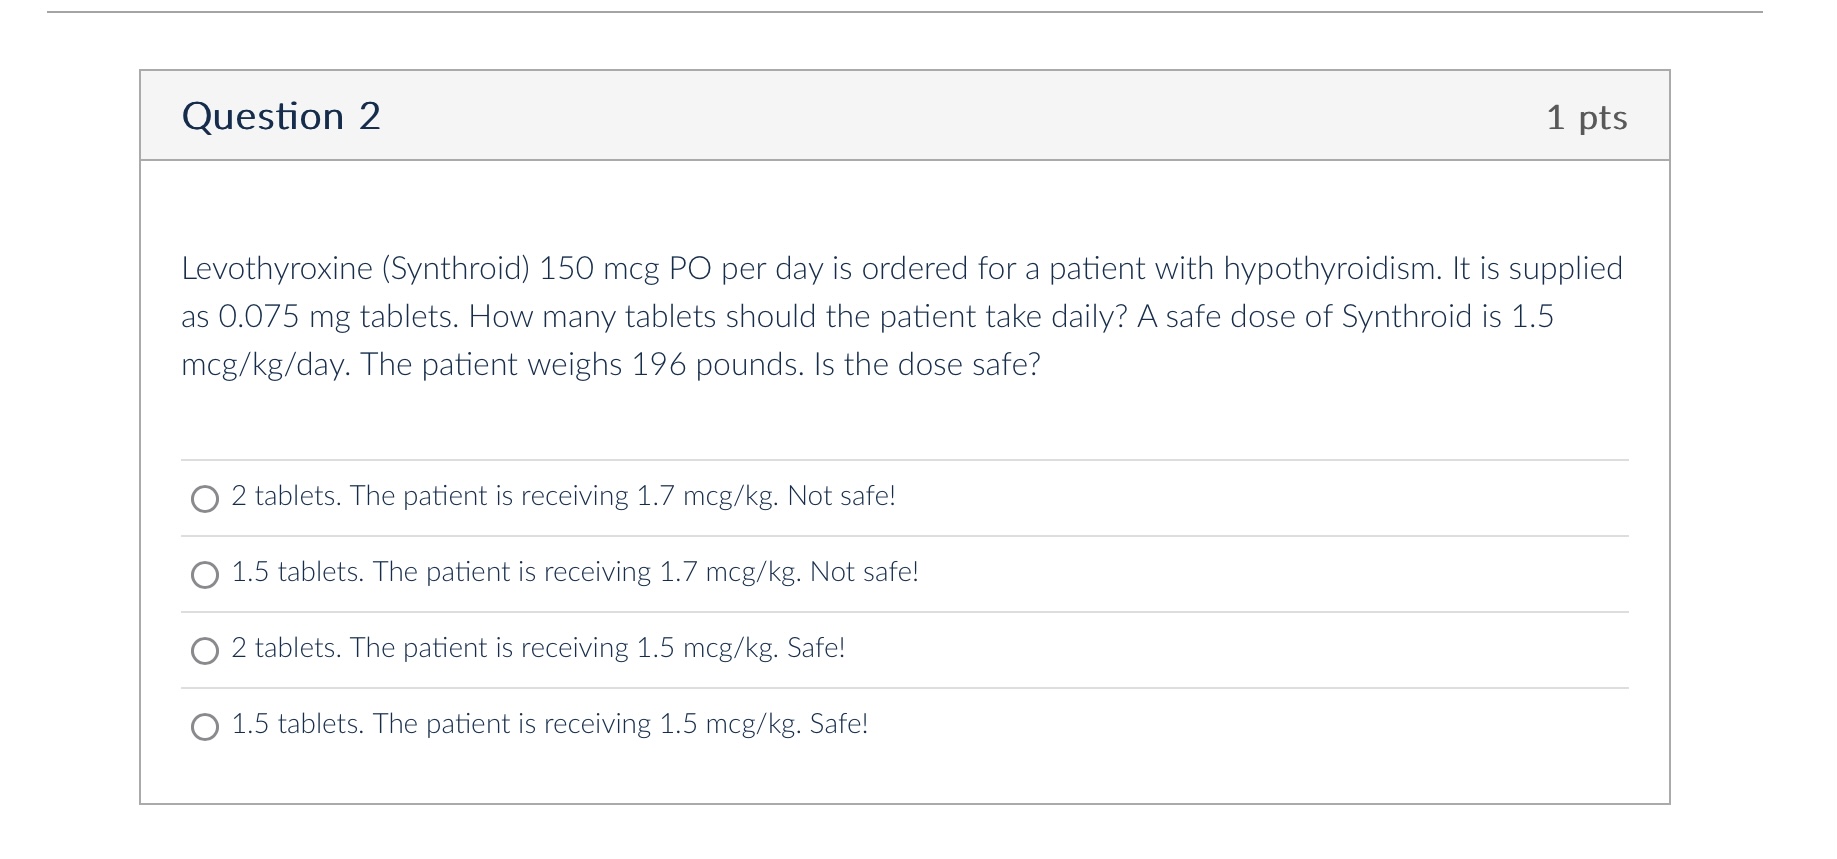The width and height of the screenshot is (1837, 859).
Task: Click the 'PO' abbreviation in the question
Action: point(690,269)
